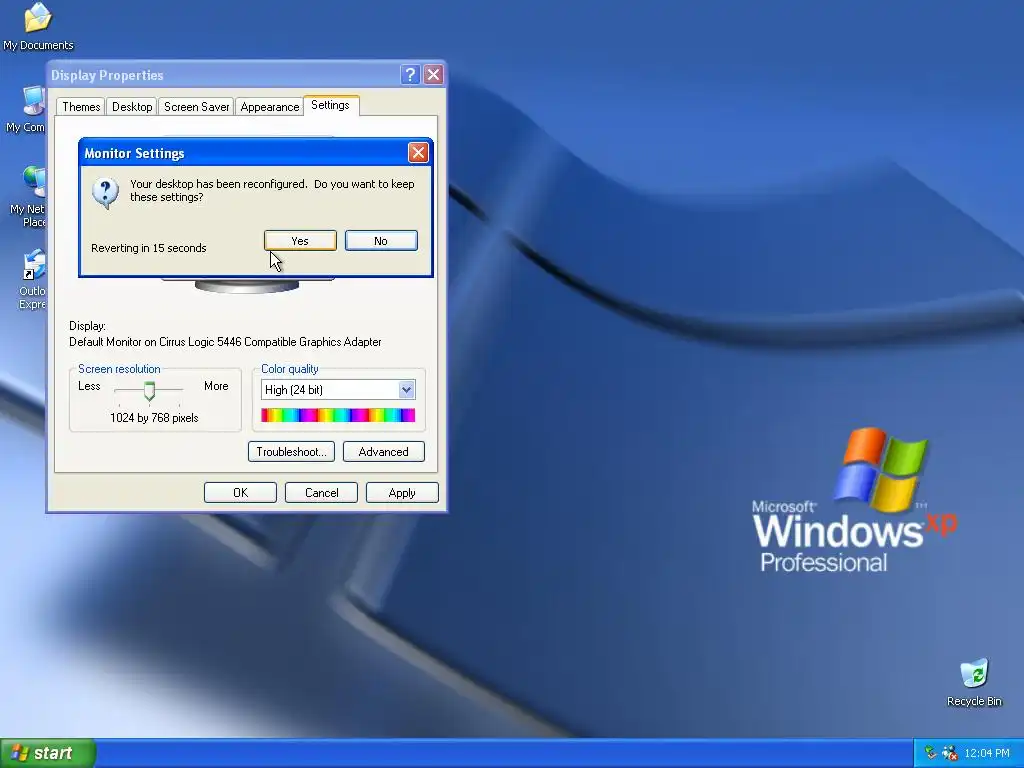This screenshot has width=1024, height=768.
Task: Close the Display Properties window
Action: pyautogui.click(x=433, y=74)
